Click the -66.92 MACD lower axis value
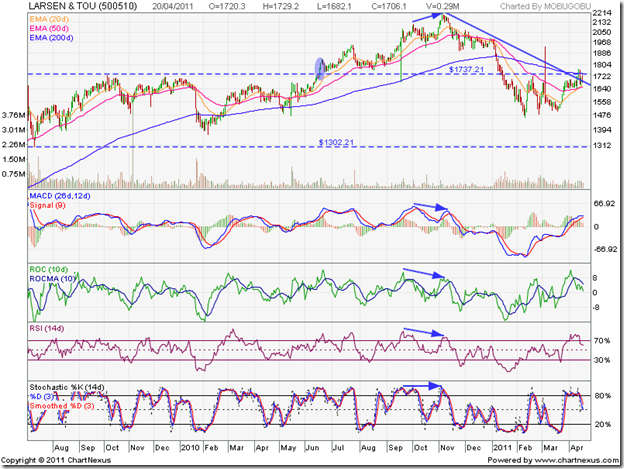 (605, 249)
